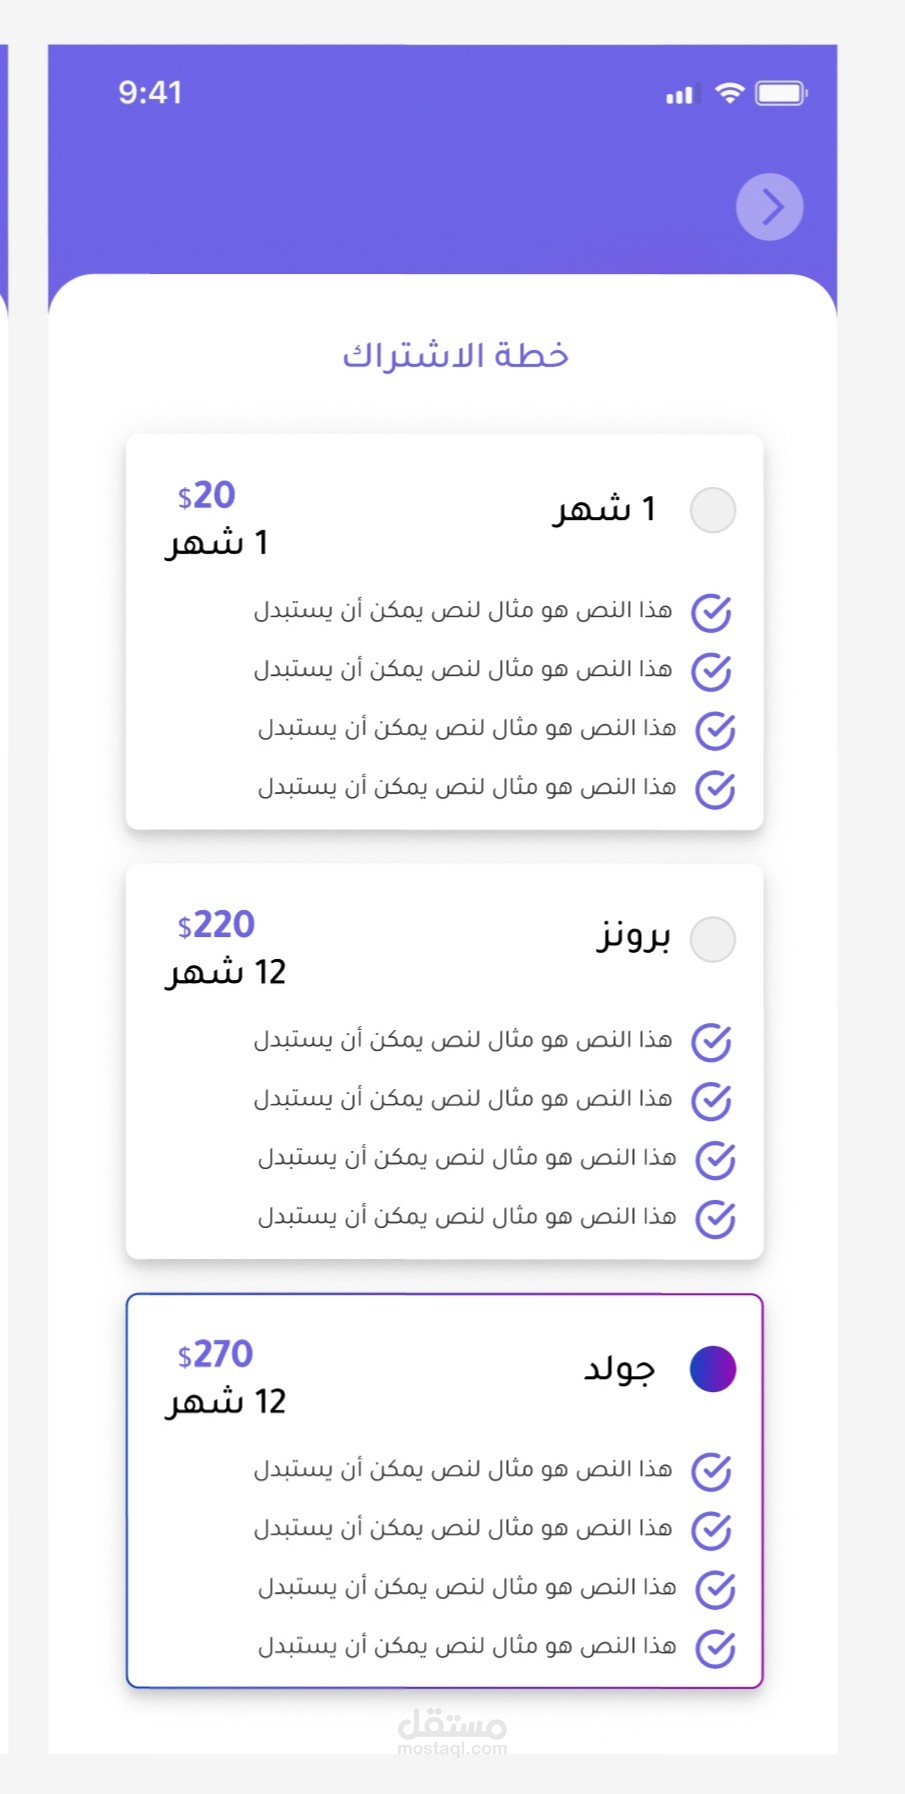The height and width of the screenshot is (1794, 905).
Task: Tap the forward chevron button in header
Action: click(x=769, y=207)
